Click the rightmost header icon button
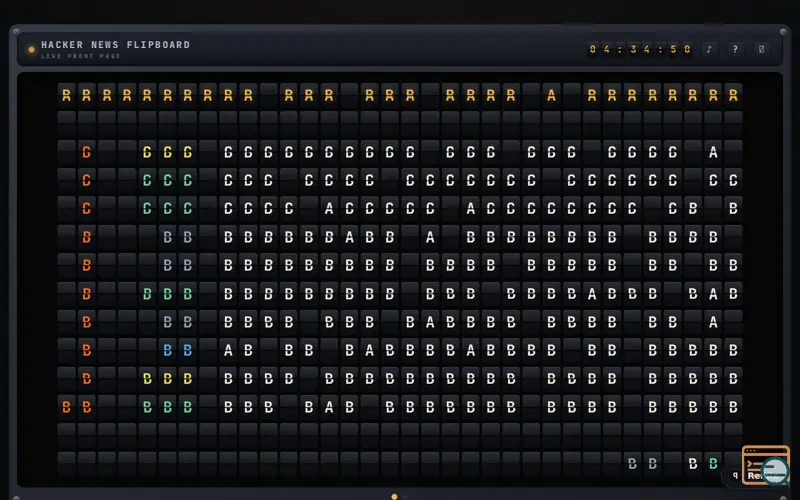The height and width of the screenshot is (500, 800). (761, 49)
